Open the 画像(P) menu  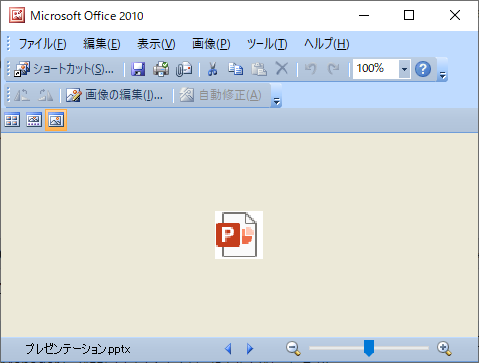click(x=211, y=44)
